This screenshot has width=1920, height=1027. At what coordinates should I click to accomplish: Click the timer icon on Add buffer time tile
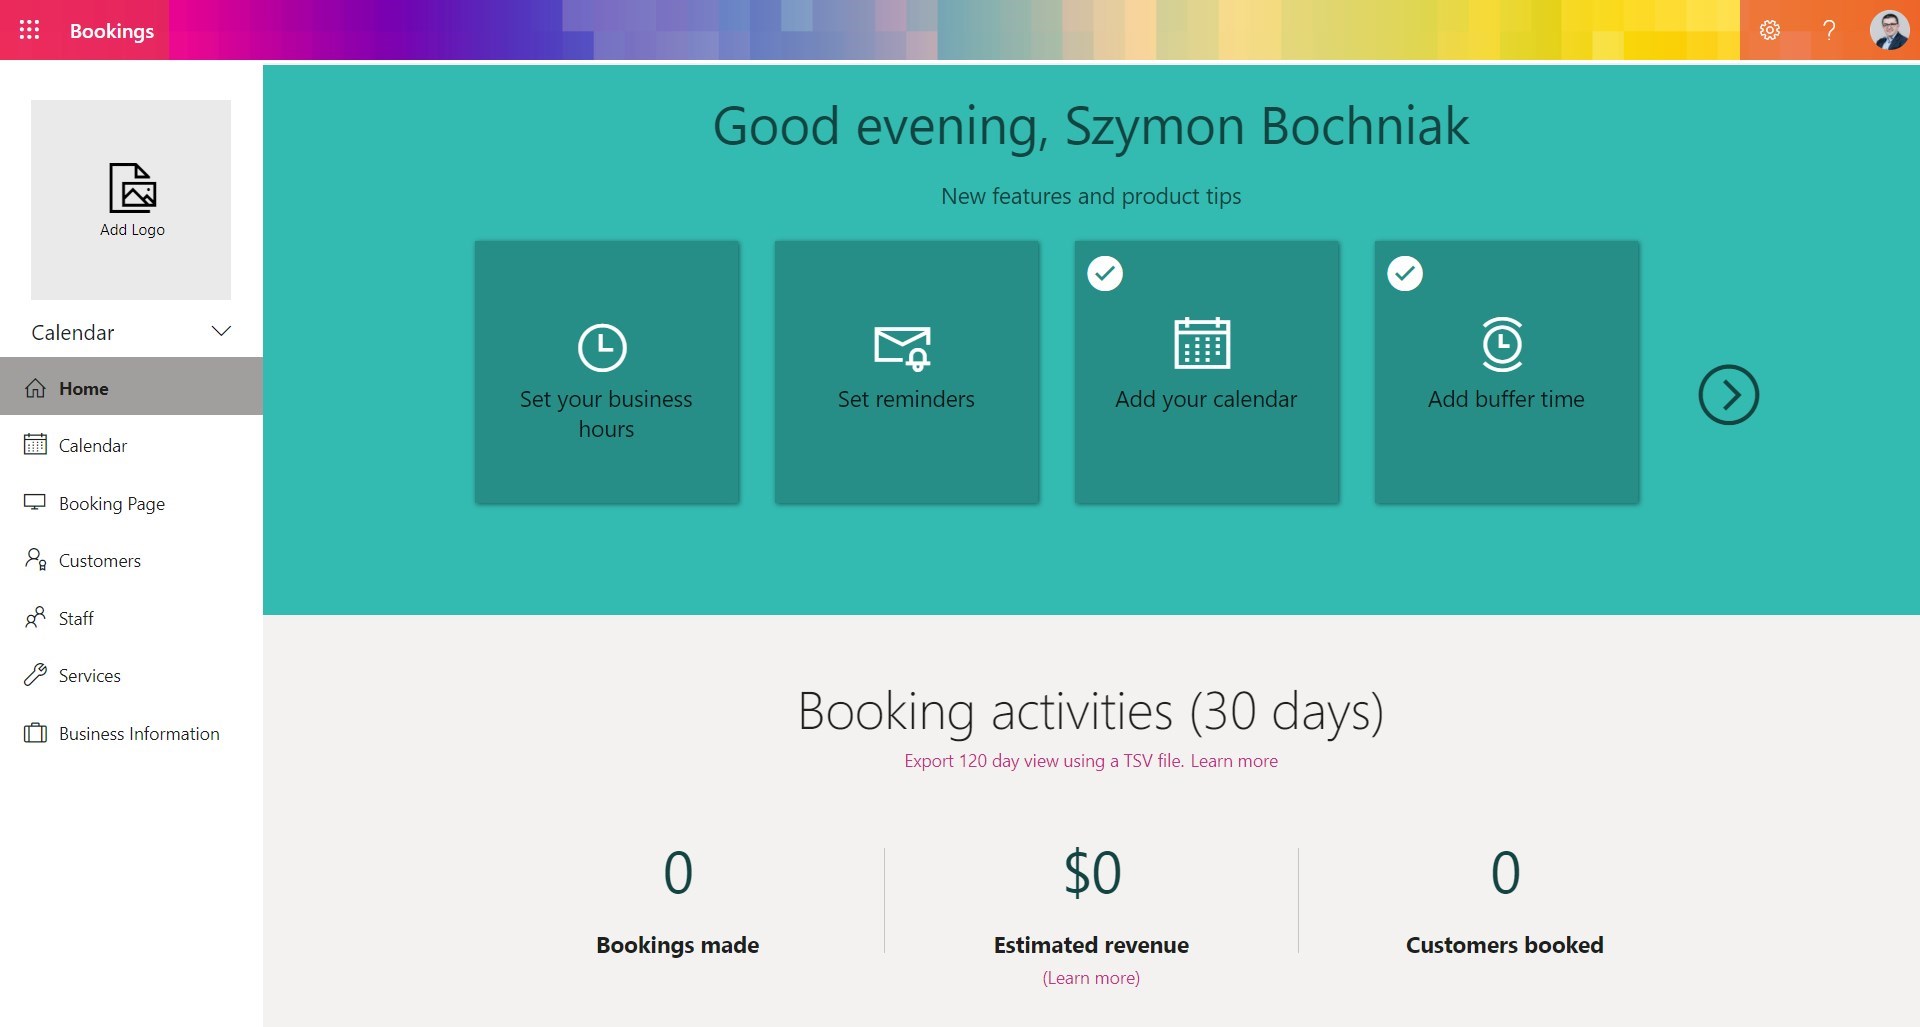coord(1502,344)
